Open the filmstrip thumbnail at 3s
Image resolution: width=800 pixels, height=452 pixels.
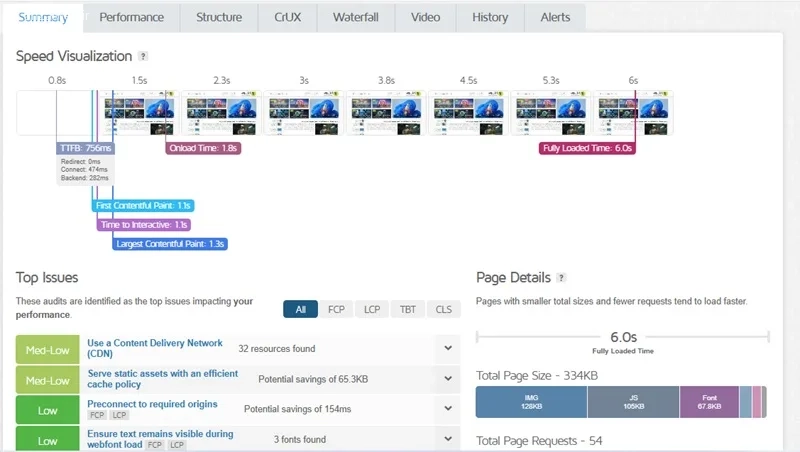pos(304,113)
